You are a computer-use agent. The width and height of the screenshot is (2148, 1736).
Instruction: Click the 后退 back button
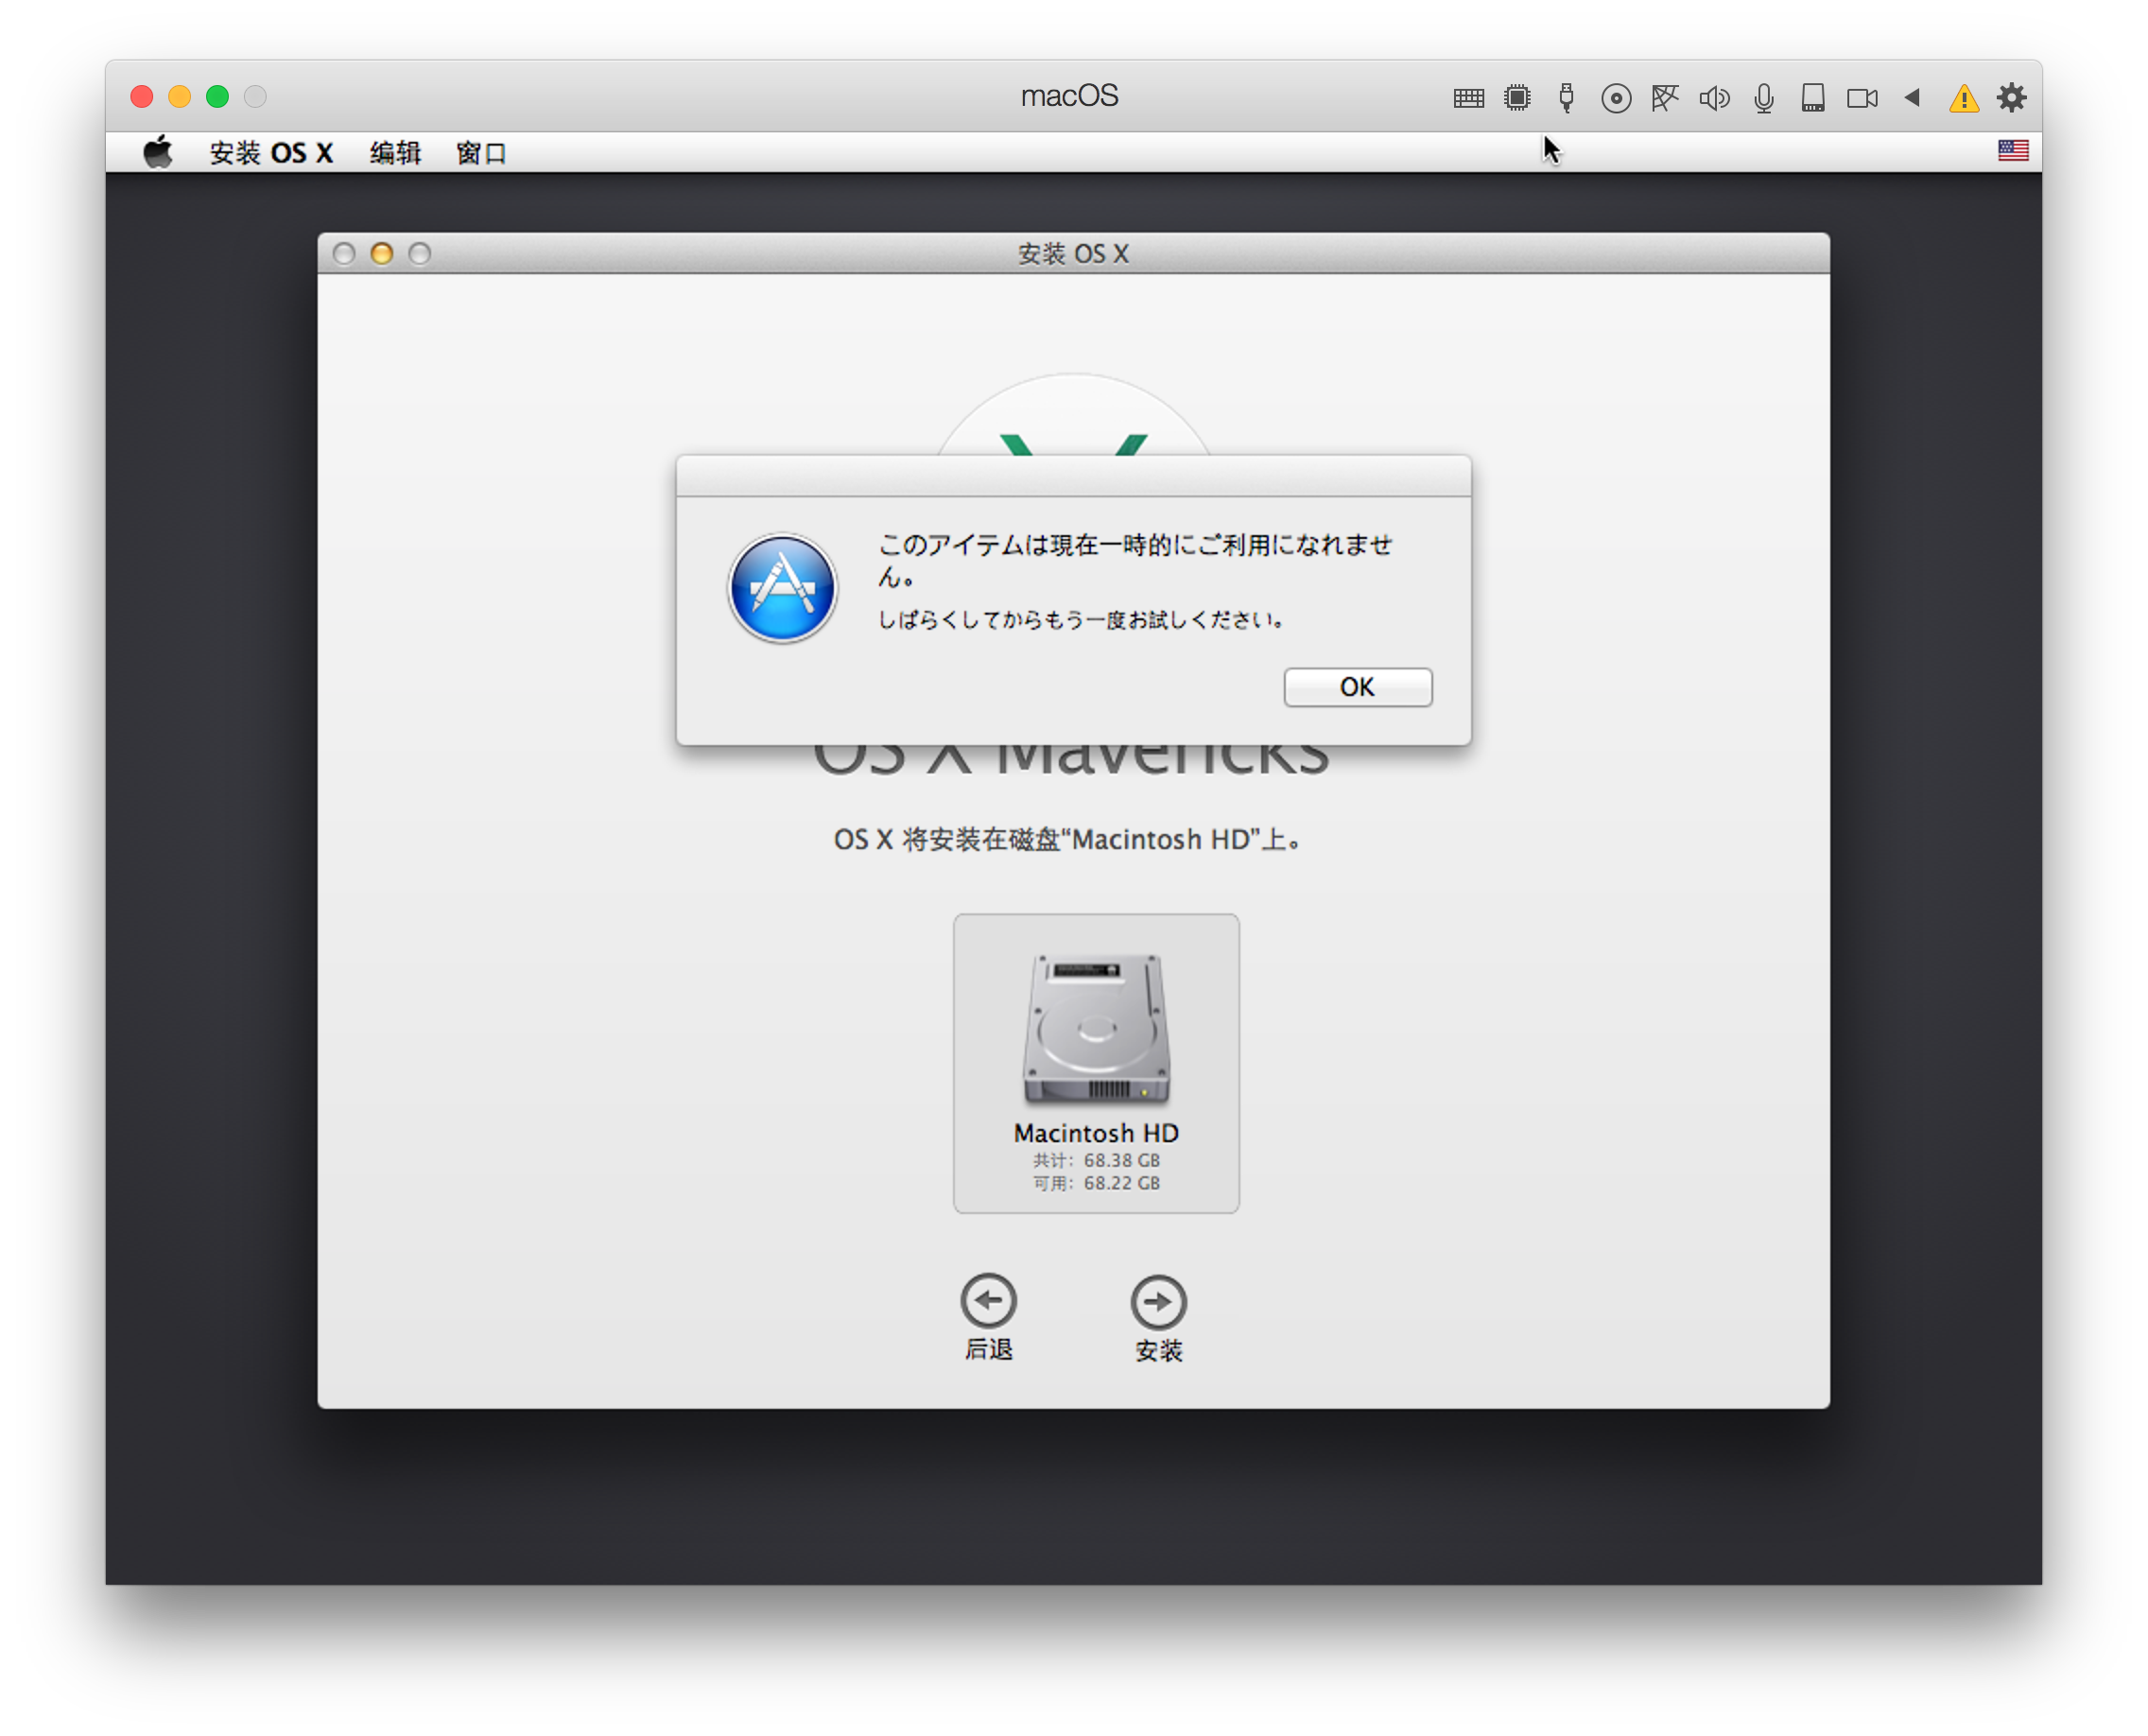[x=989, y=1302]
